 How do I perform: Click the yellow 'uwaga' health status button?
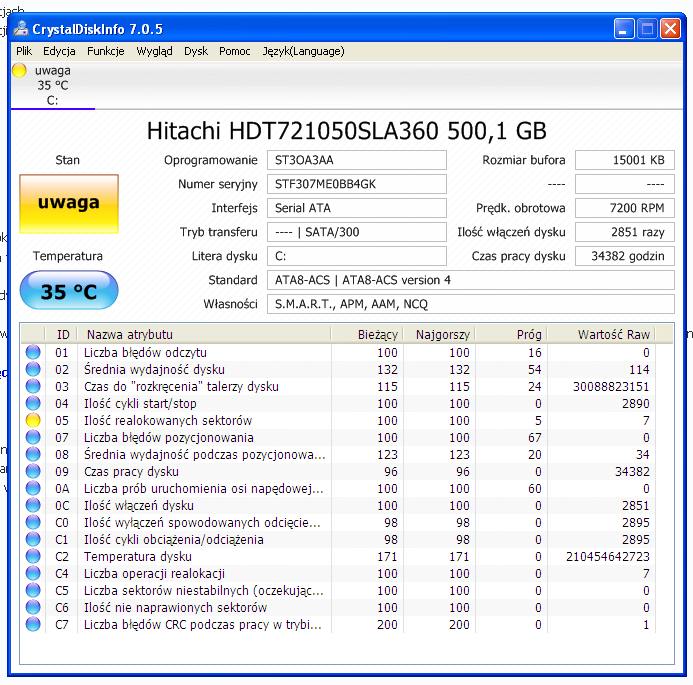click(69, 203)
